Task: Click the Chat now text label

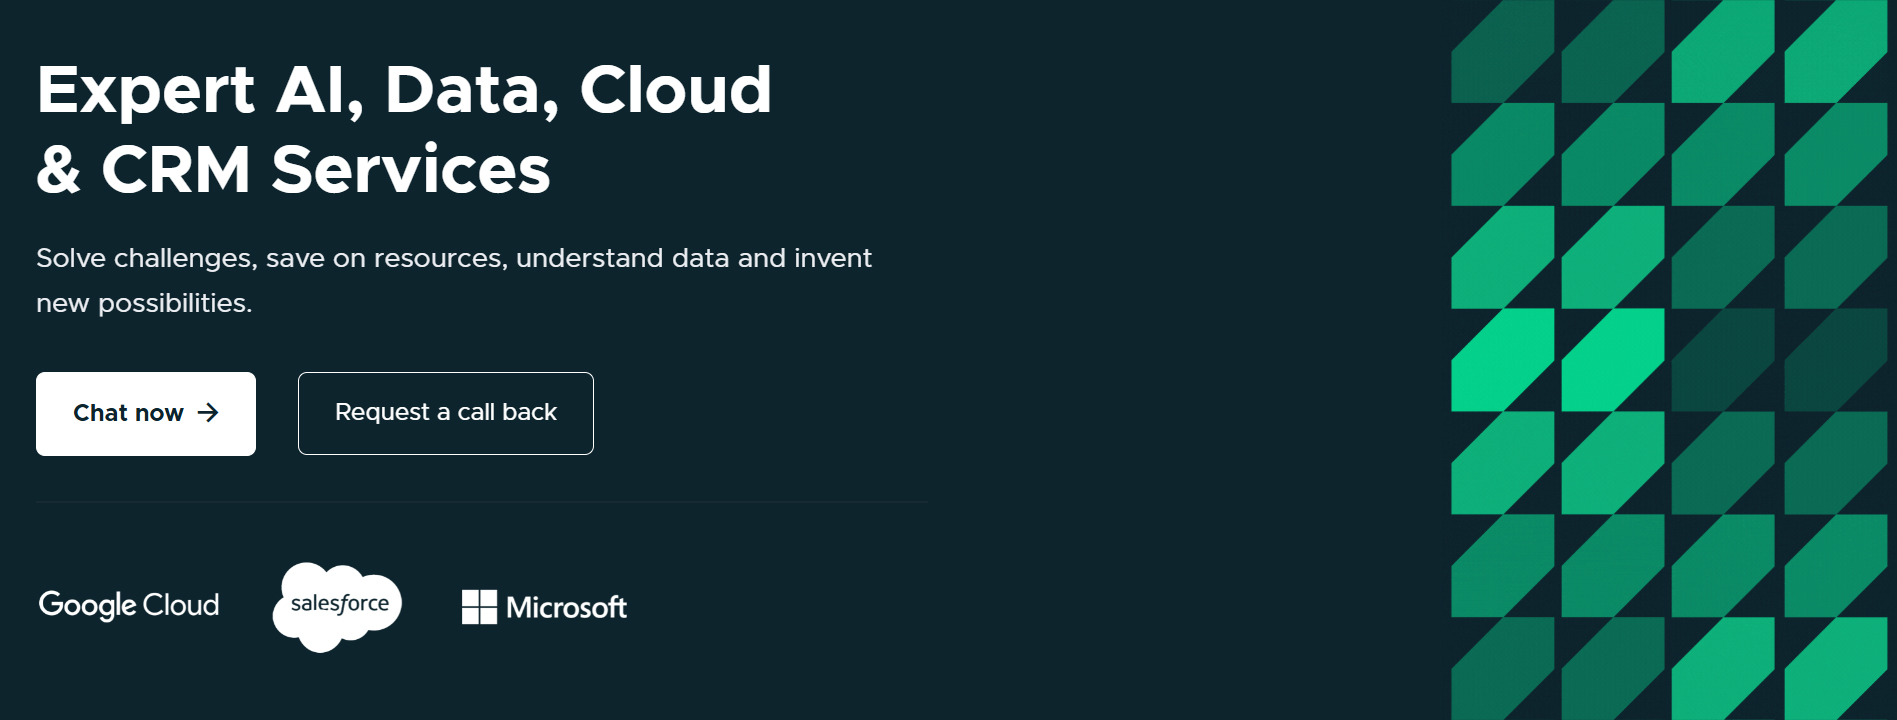Action: [128, 413]
